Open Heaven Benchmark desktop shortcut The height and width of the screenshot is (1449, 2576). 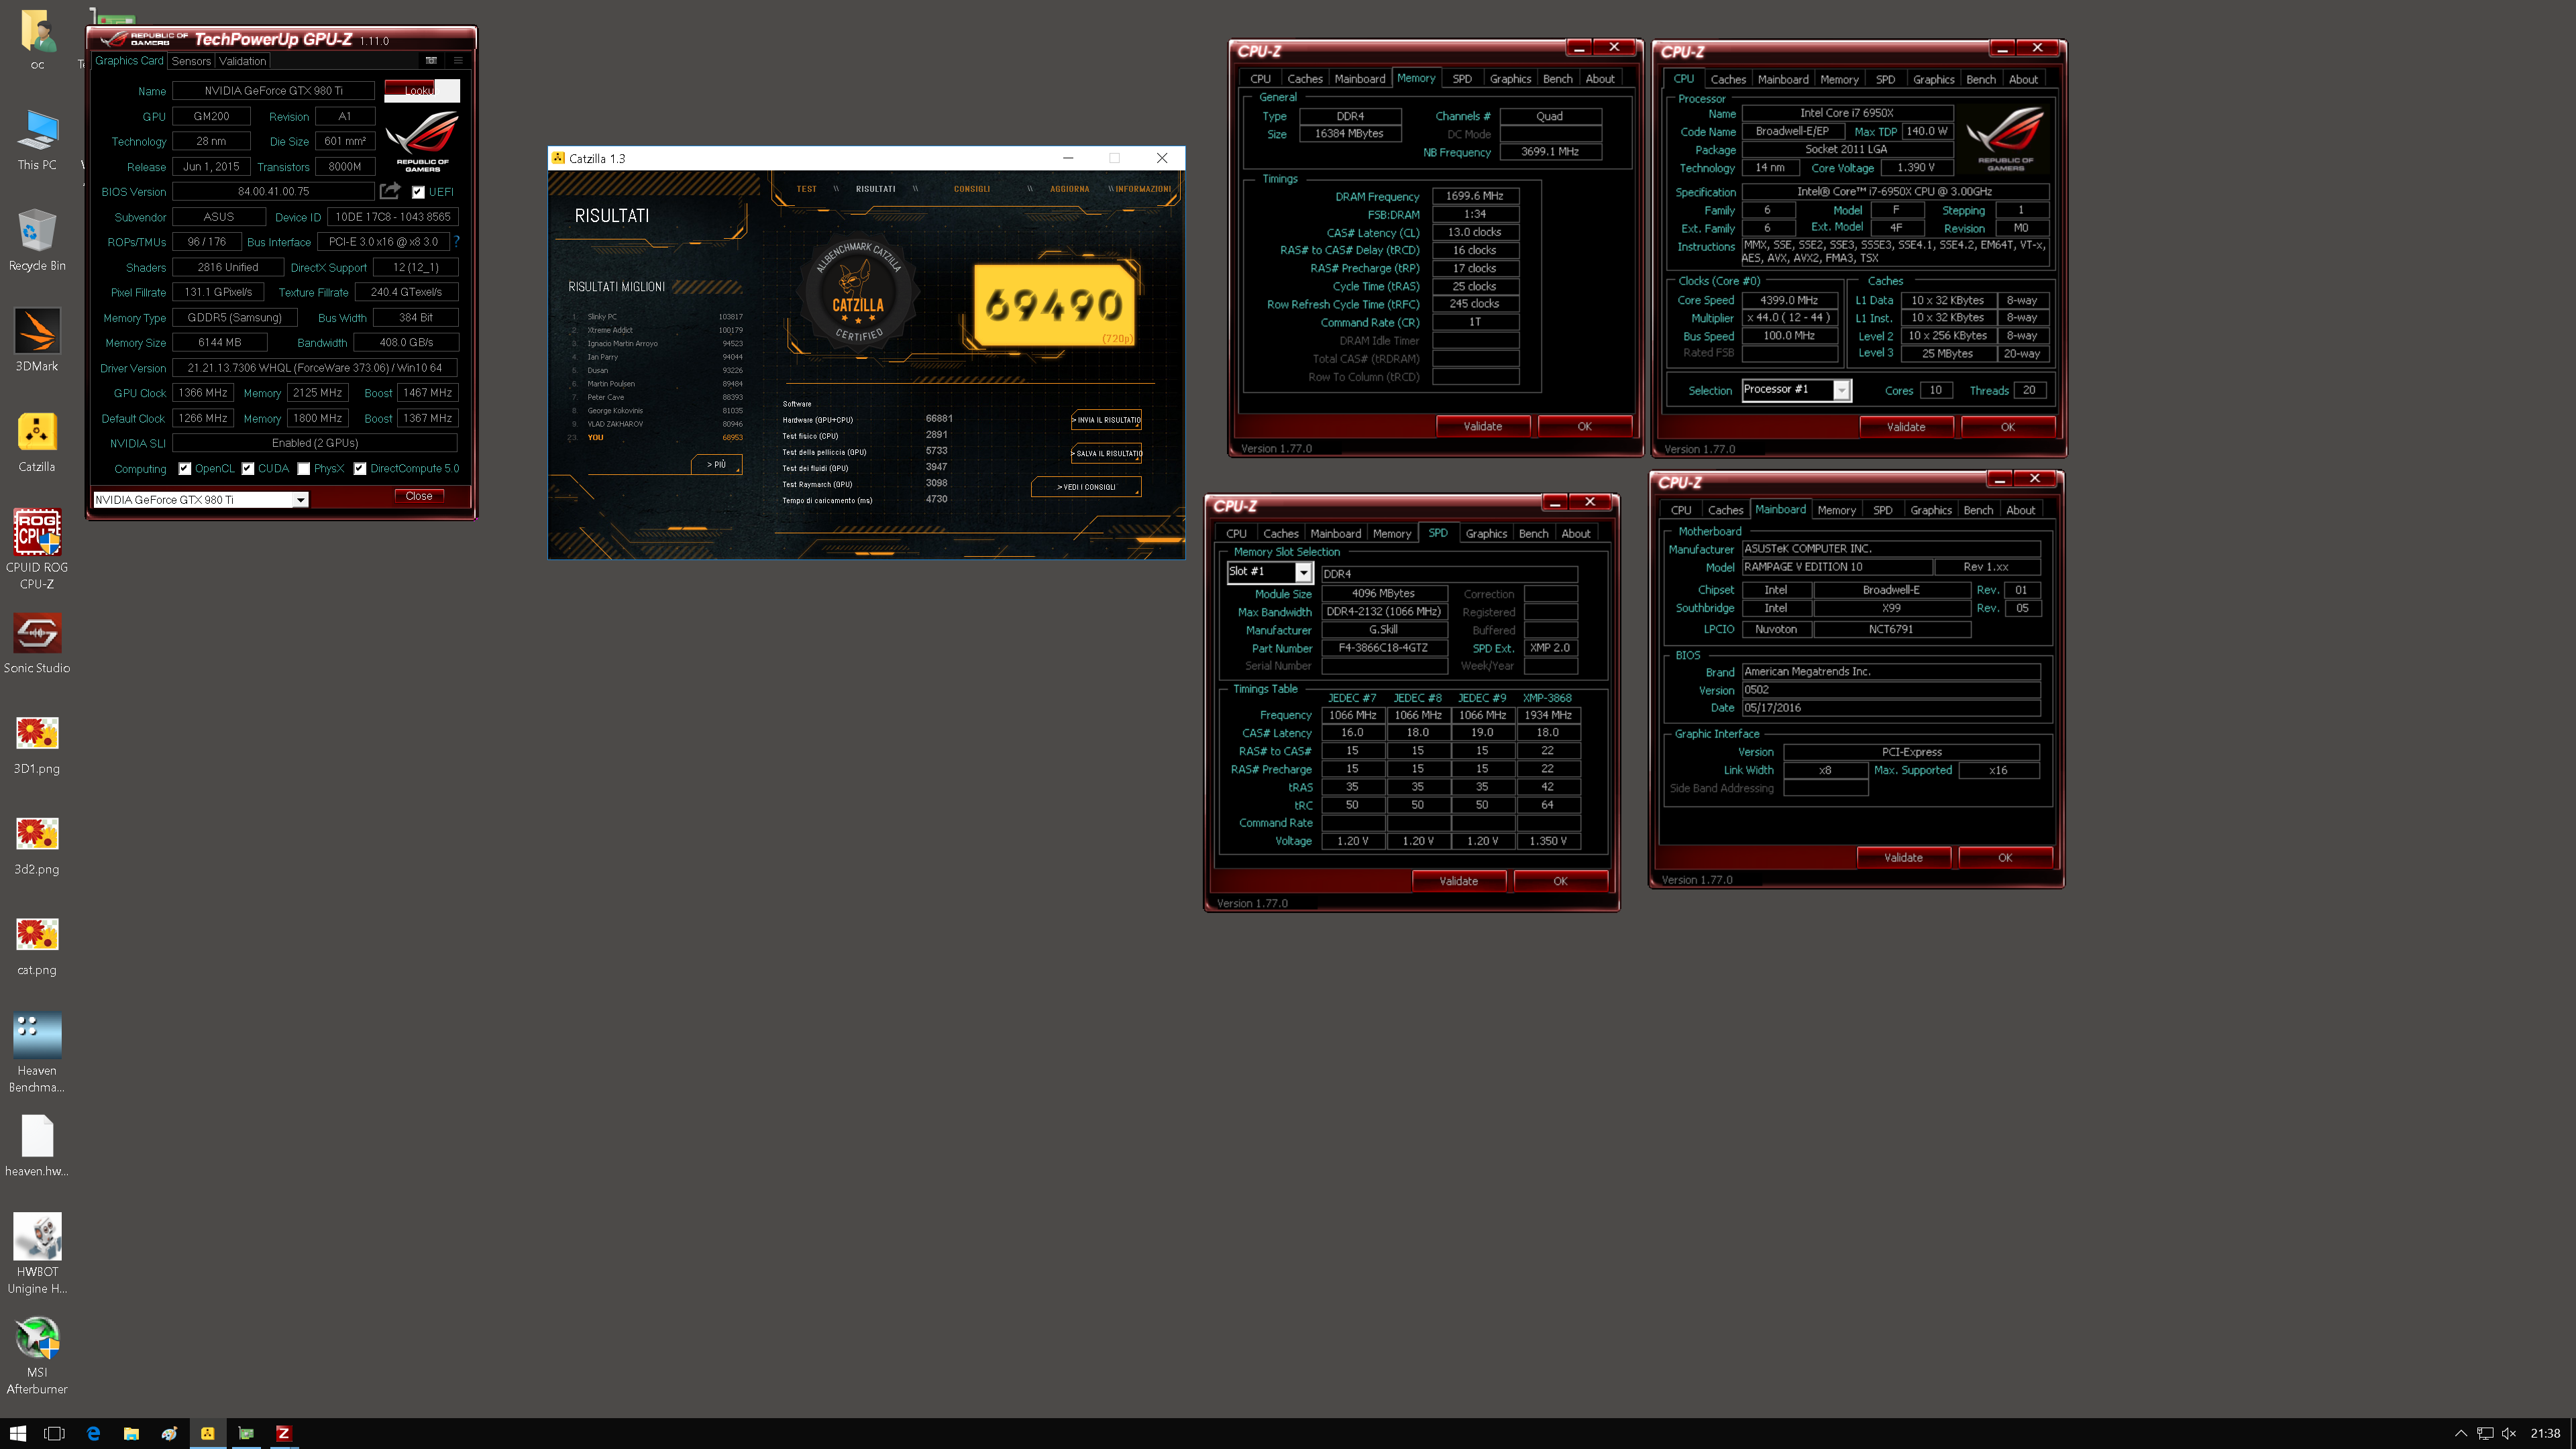click(37, 1052)
